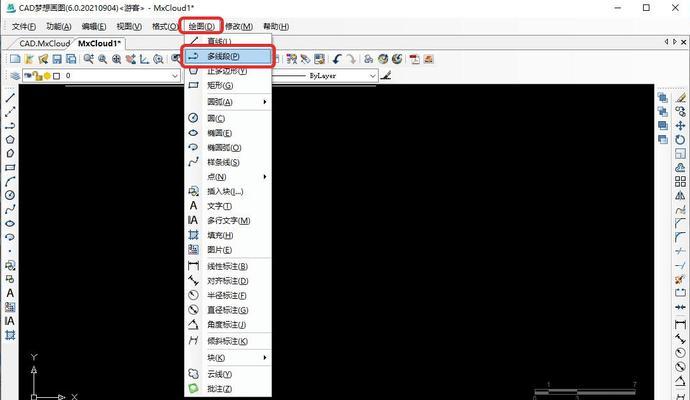Image resolution: width=690 pixels, height=400 pixels.
Task: Select the Arc tool in left toolbar
Action: pyautogui.click(x=10, y=181)
